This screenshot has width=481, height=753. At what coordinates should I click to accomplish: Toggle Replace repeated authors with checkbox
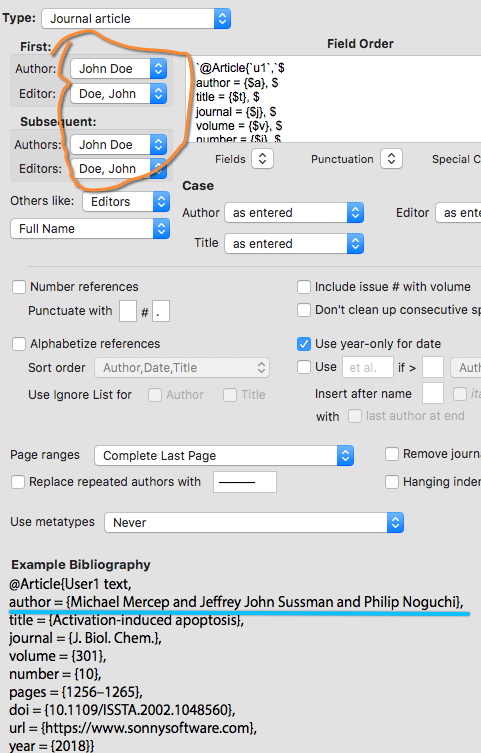18,482
